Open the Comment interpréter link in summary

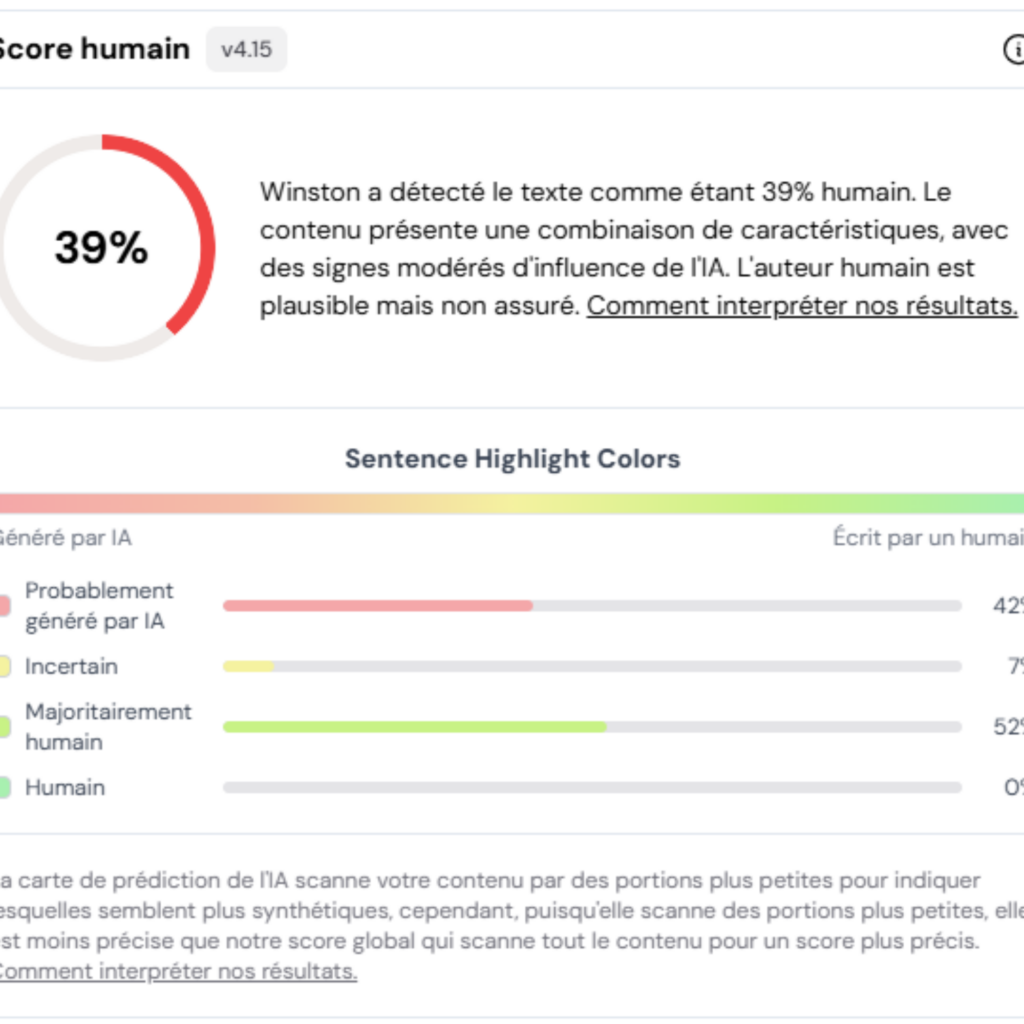pos(801,306)
